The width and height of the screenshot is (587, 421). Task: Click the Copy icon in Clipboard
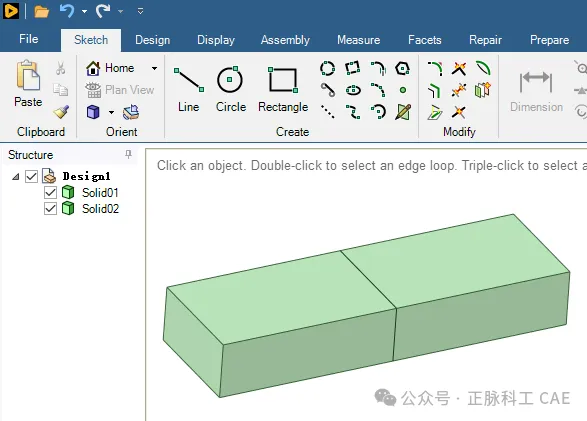(x=60, y=90)
